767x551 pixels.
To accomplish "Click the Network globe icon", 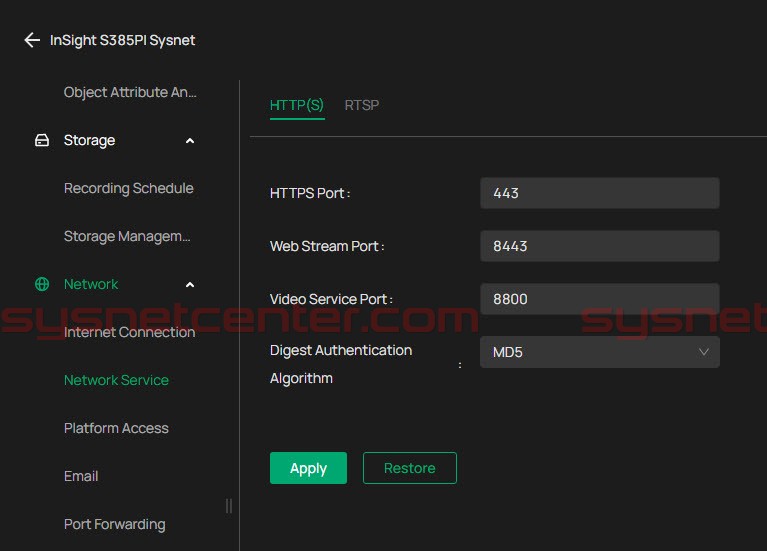I will 42,285.
